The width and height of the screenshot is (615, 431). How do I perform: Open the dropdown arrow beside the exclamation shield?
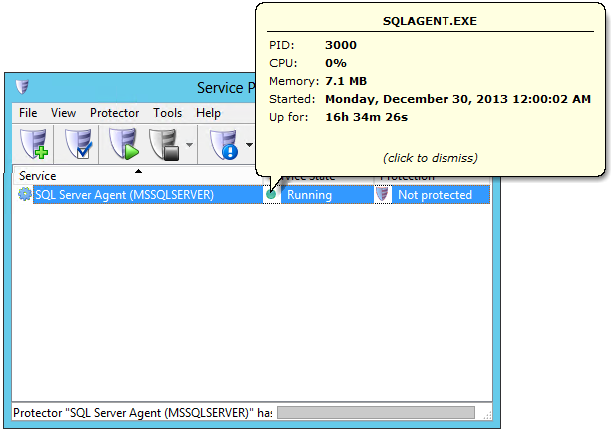pyautogui.click(x=249, y=145)
